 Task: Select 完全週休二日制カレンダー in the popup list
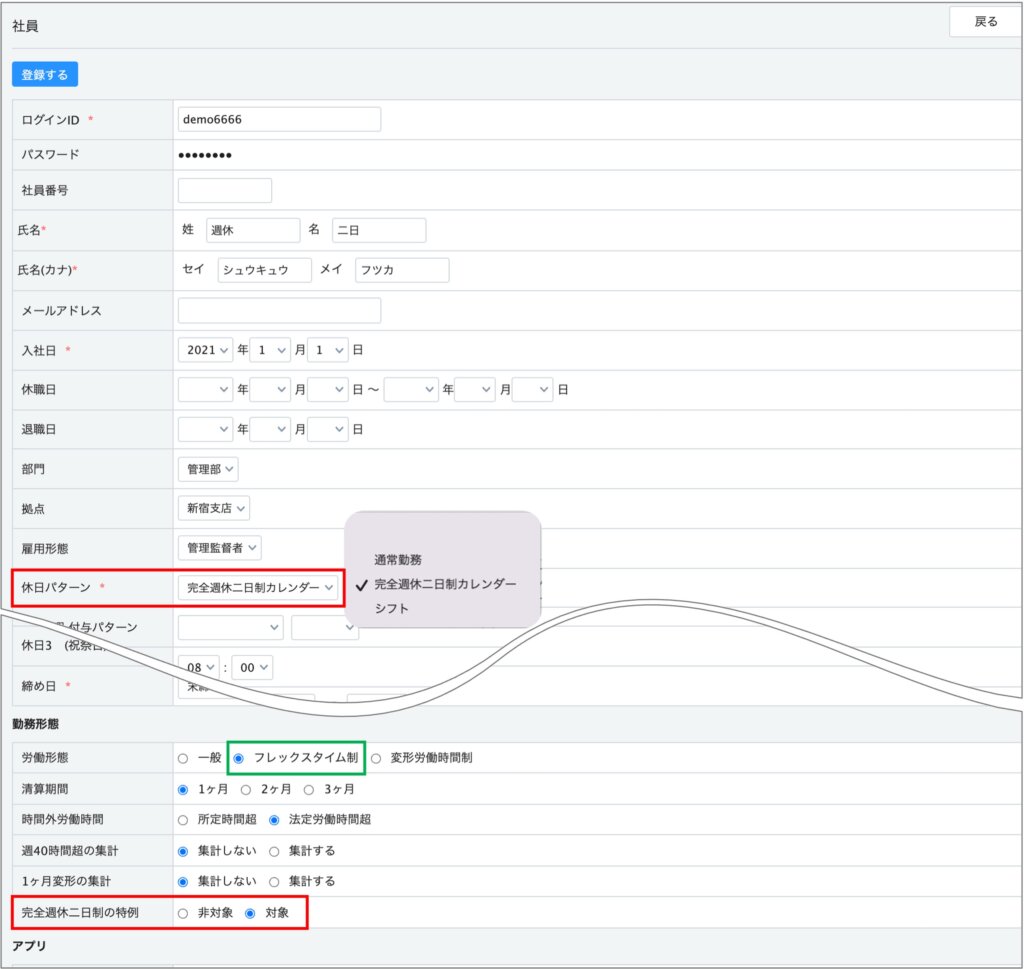click(x=445, y=584)
